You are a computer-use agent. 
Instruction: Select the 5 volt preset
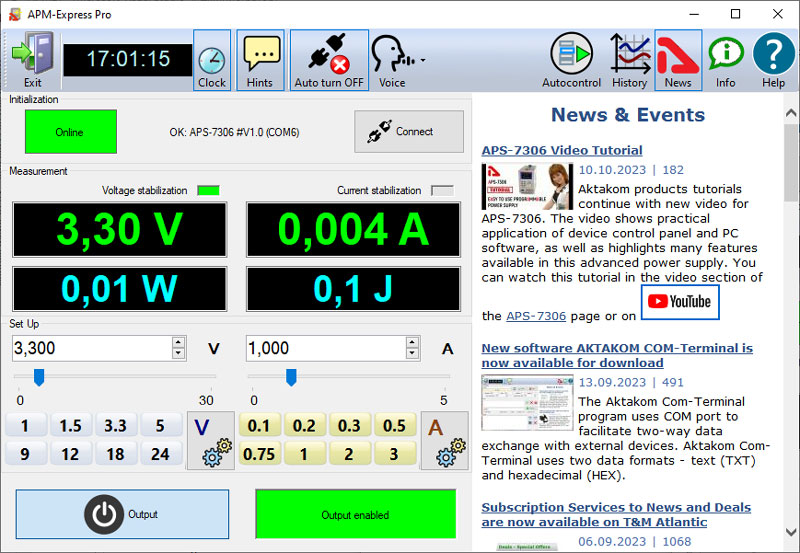click(x=161, y=425)
